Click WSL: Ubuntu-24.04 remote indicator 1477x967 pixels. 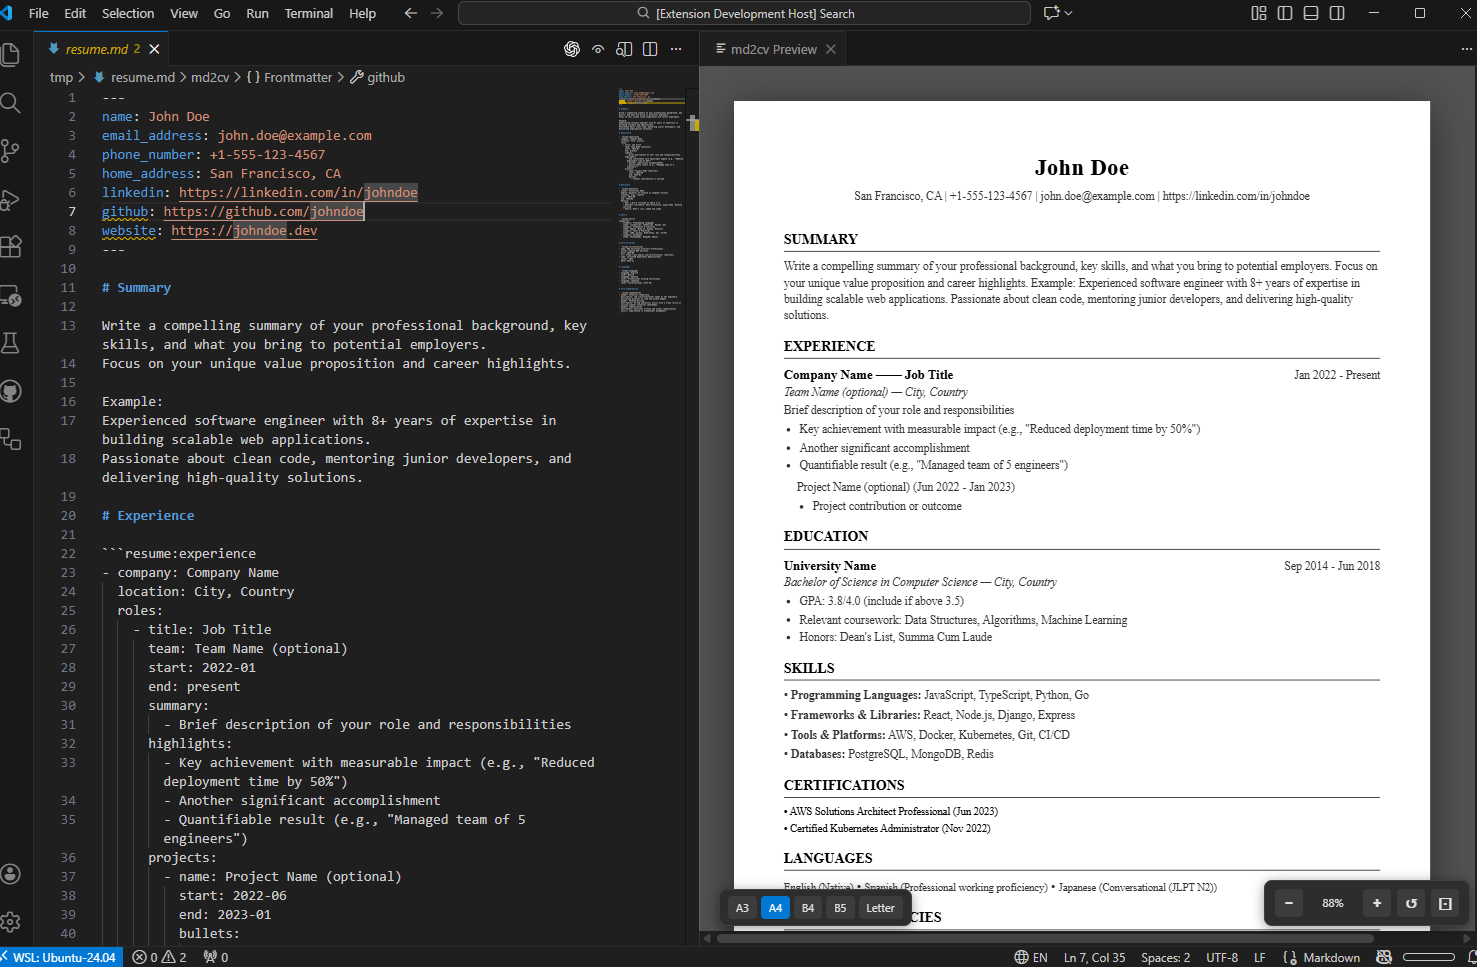(61, 957)
